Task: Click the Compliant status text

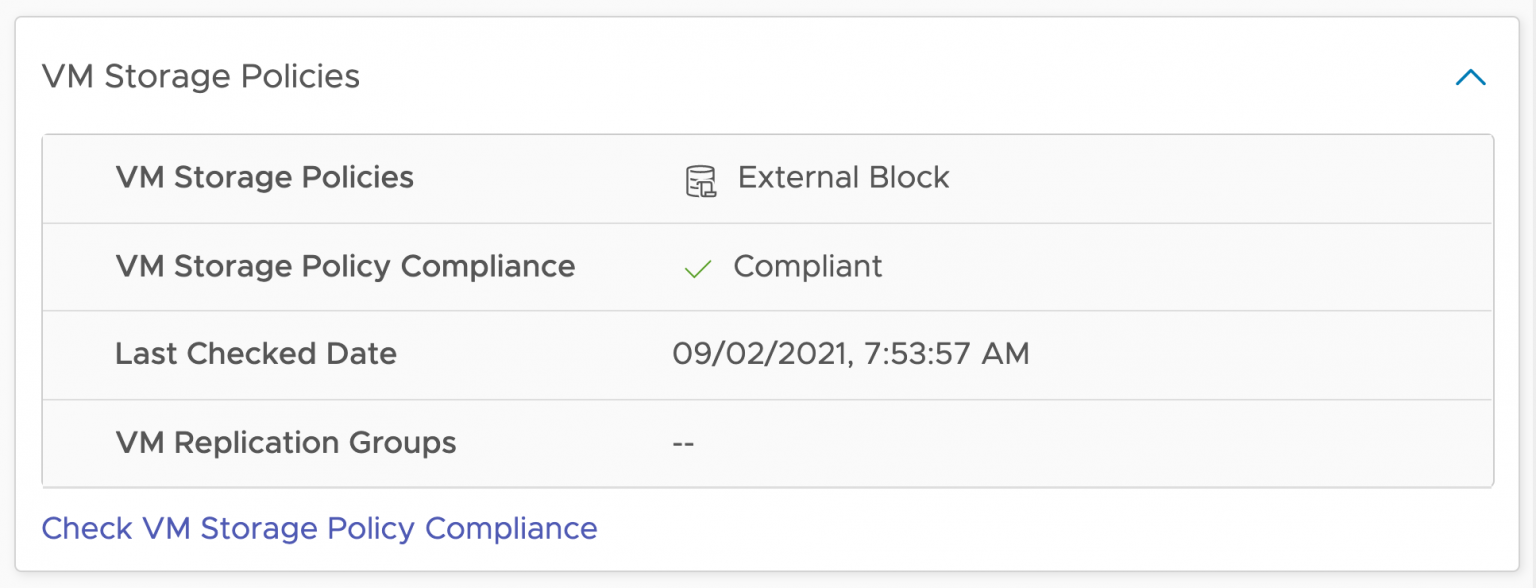Action: [x=808, y=266]
